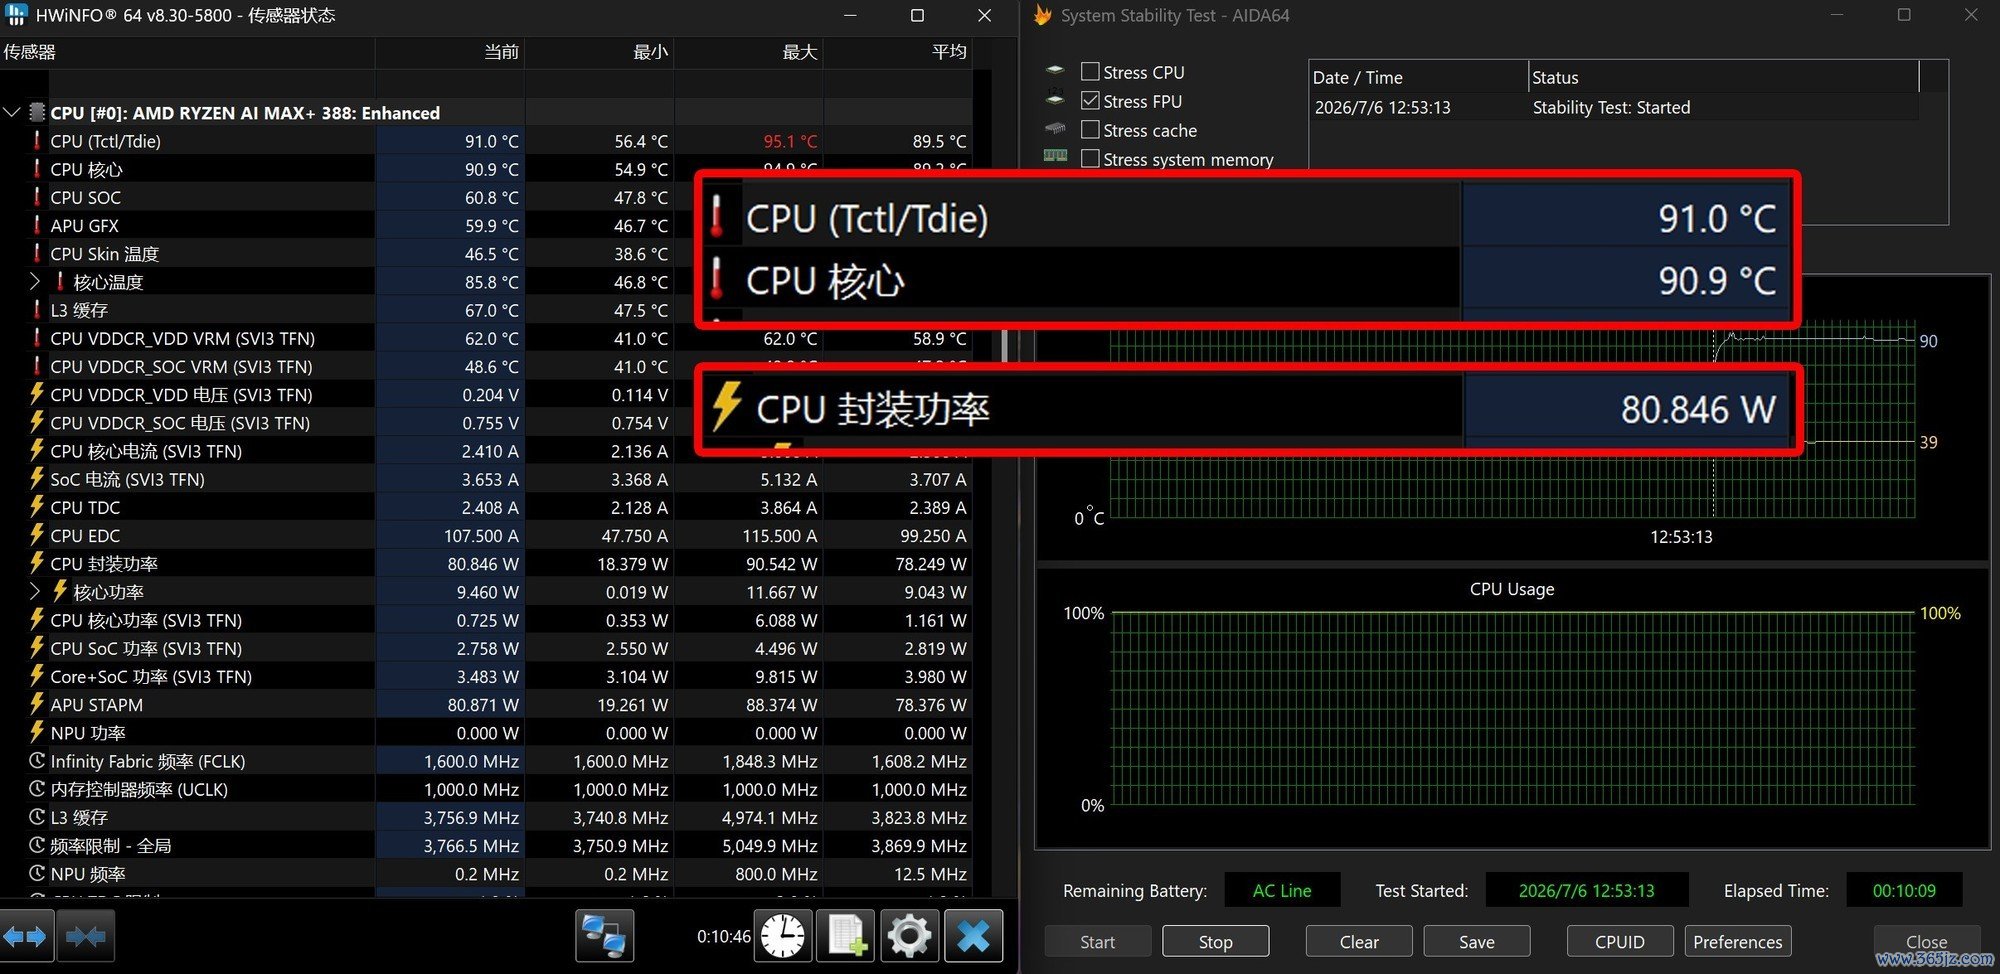Click the HWiNFO log-to-file sheet icon
The width and height of the screenshot is (2000, 974).
click(846, 936)
